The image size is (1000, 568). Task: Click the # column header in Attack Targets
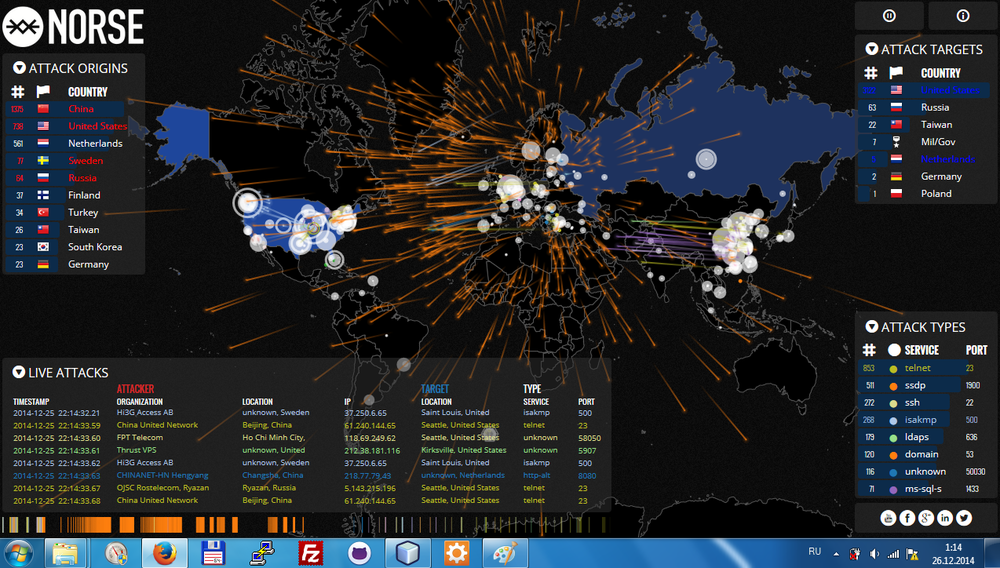tap(871, 73)
